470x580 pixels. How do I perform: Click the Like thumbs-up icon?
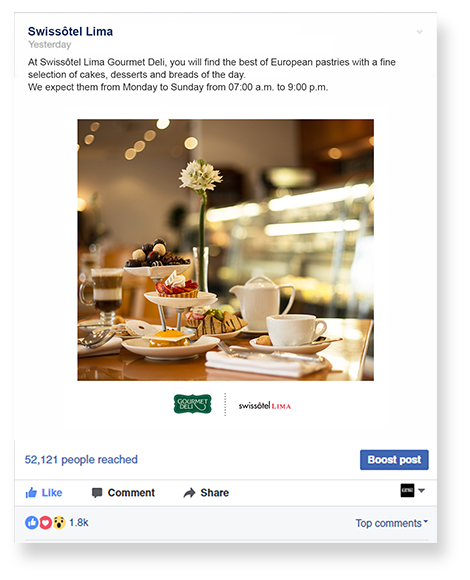(x=31, y=492)
